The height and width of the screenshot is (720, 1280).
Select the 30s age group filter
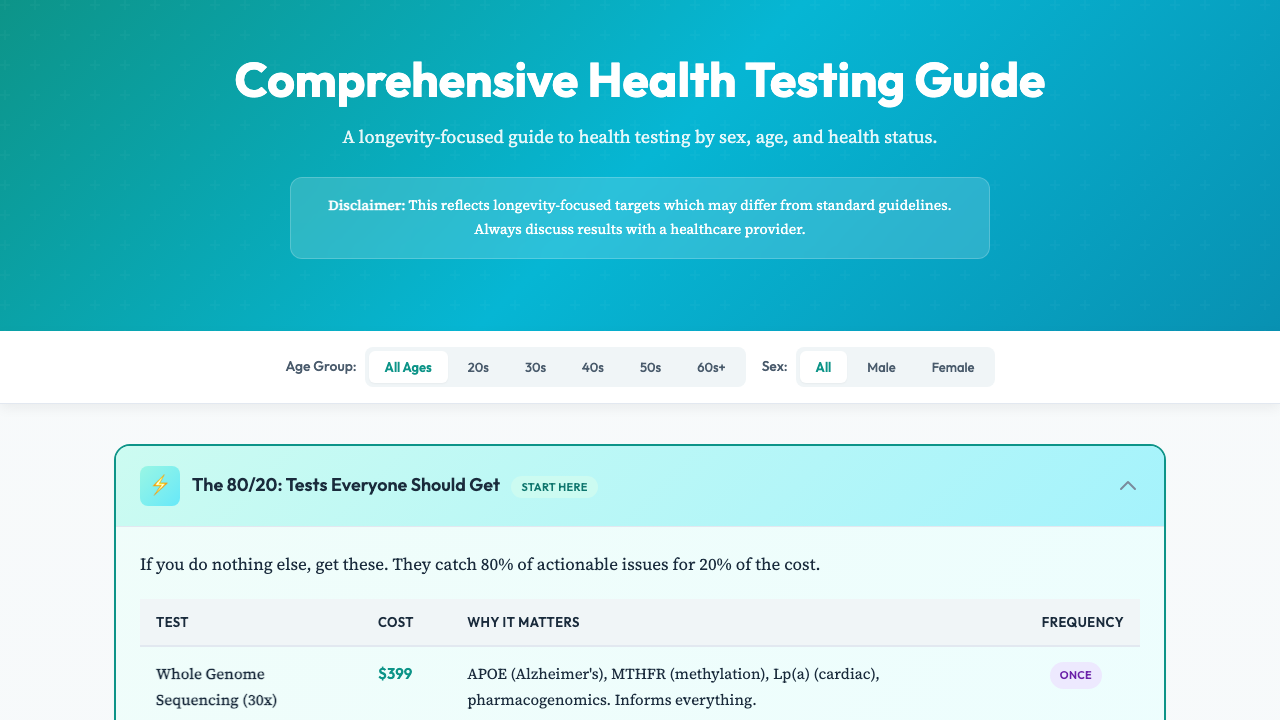click(x=535, y=367)
